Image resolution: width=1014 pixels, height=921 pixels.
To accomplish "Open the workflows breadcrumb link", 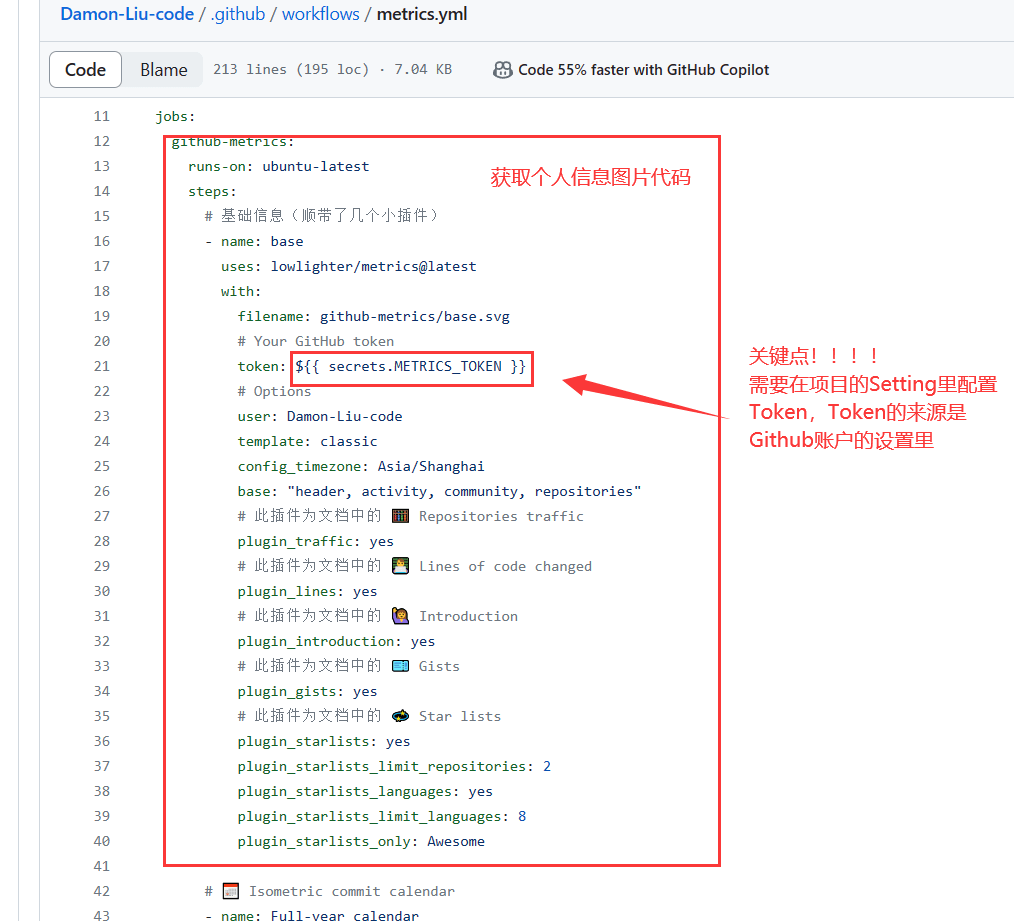I will coord(320,14).
